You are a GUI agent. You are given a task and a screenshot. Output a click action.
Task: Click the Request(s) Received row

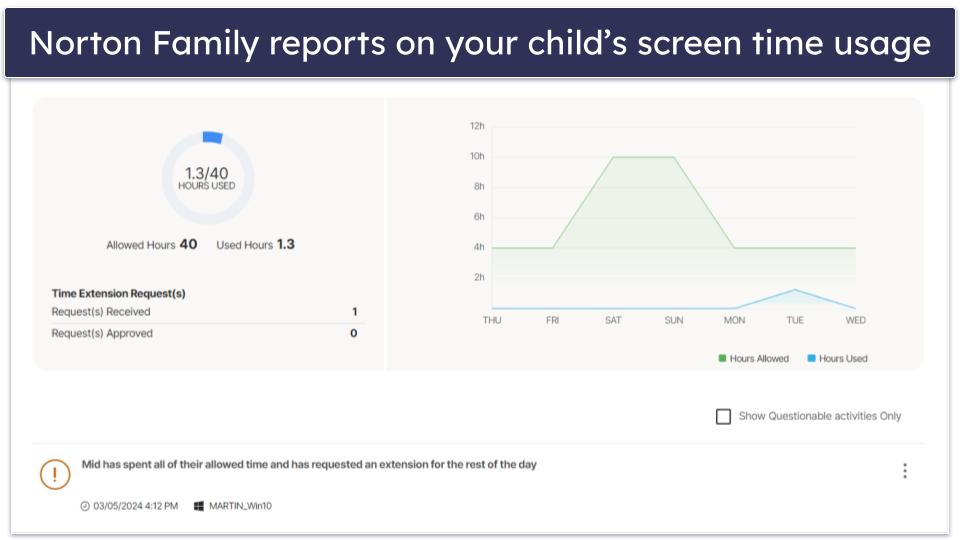point(207,312)
